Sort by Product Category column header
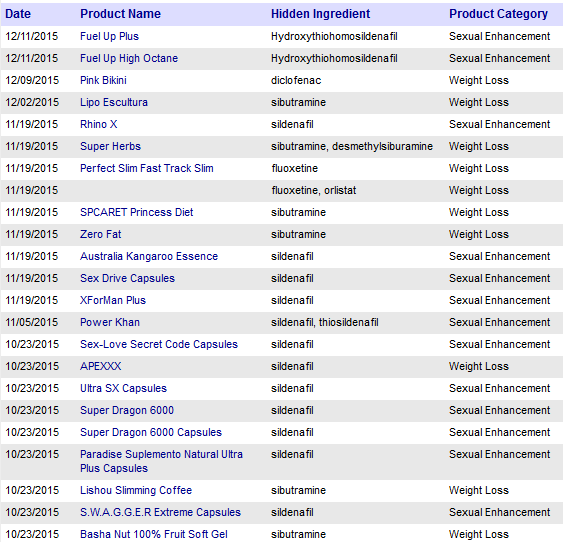The image size is (563, 542). [x=498, y=14]
